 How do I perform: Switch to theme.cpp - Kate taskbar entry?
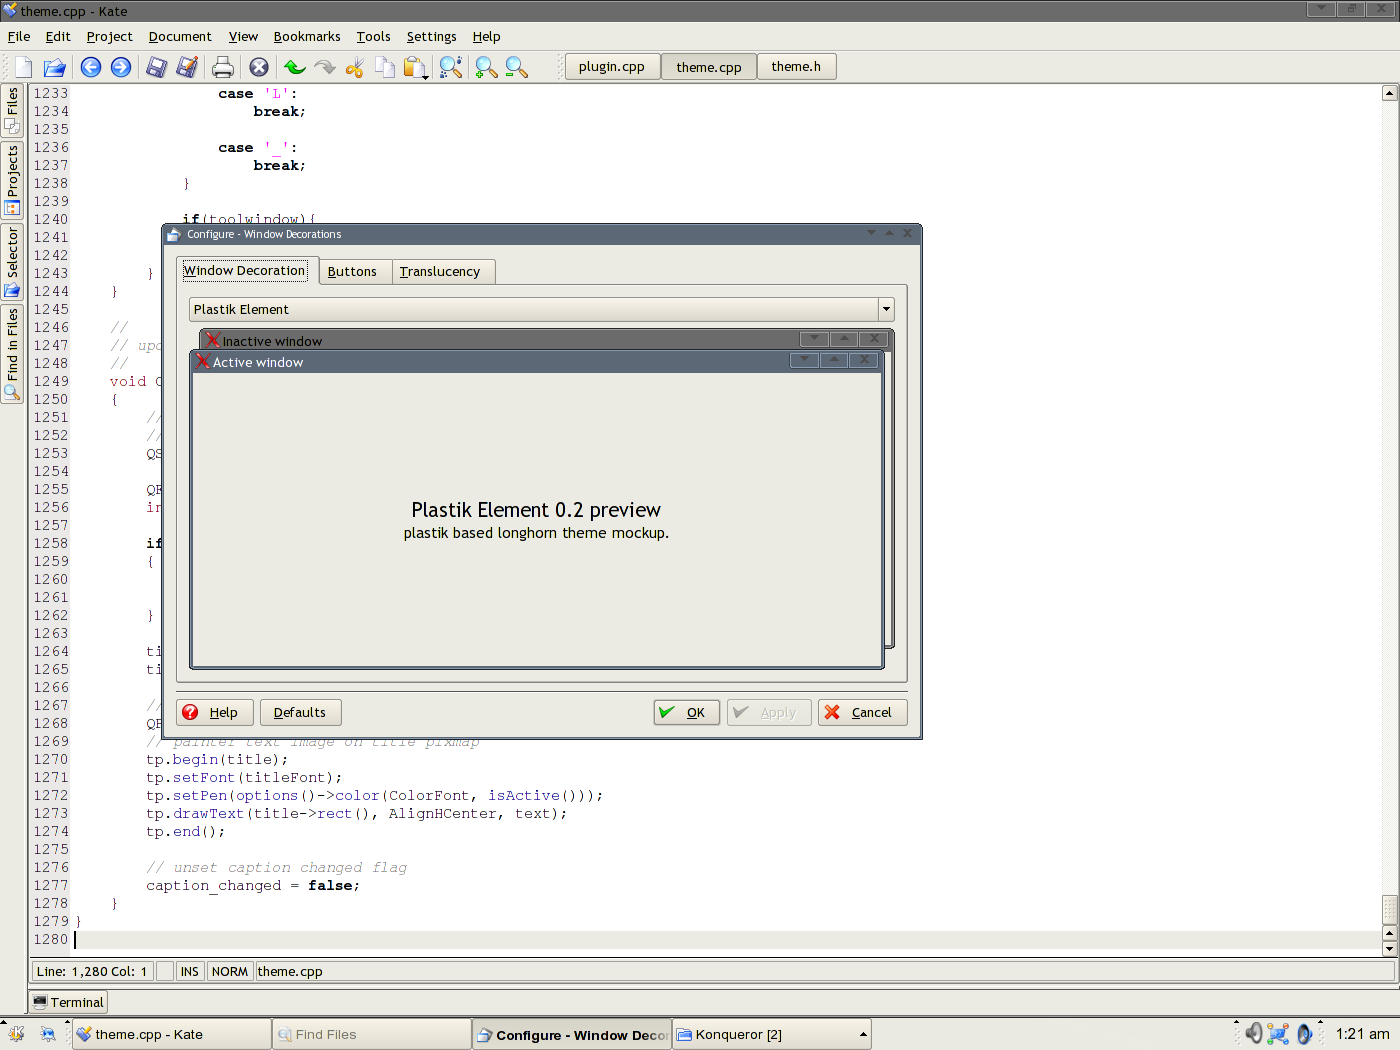[x=172, y=1034]
